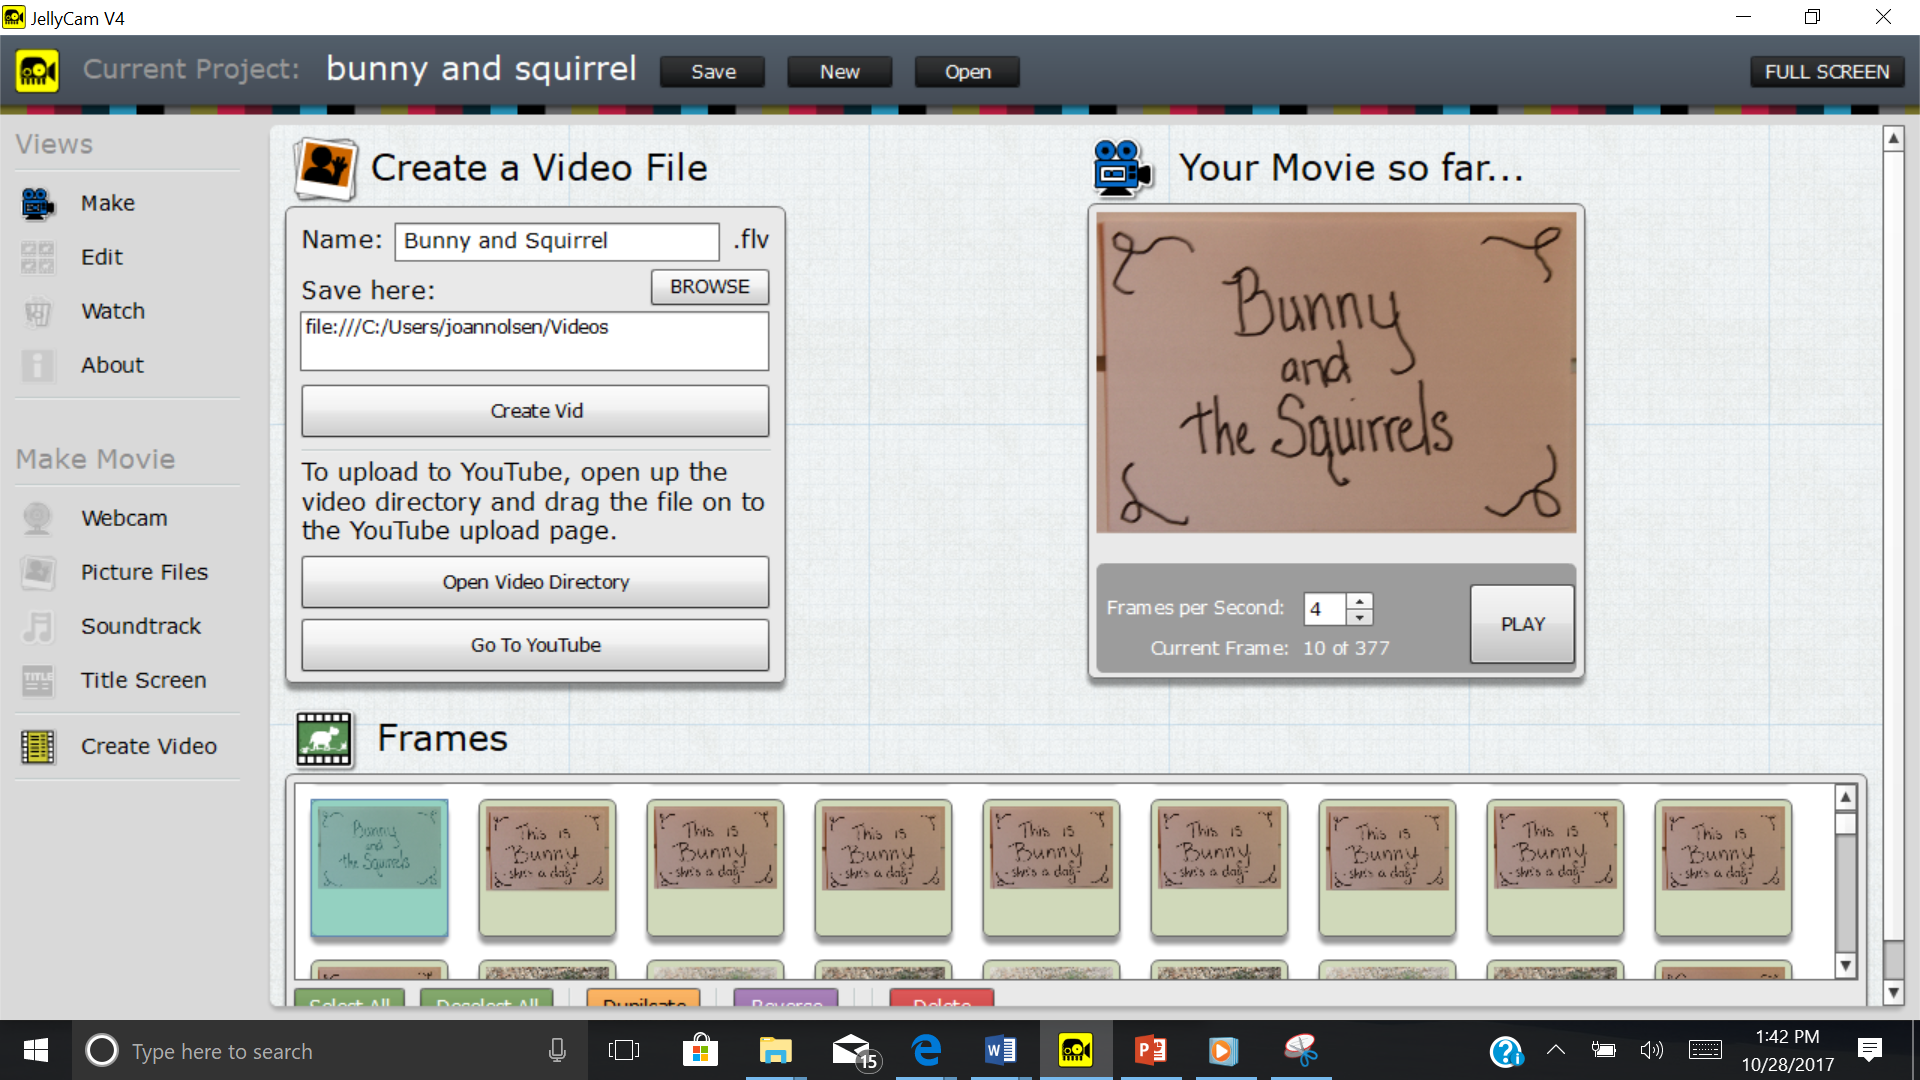Increase Frames per Second with the up arrow
Viewport: 1920px width, 1080px height.
point(1360,601)
